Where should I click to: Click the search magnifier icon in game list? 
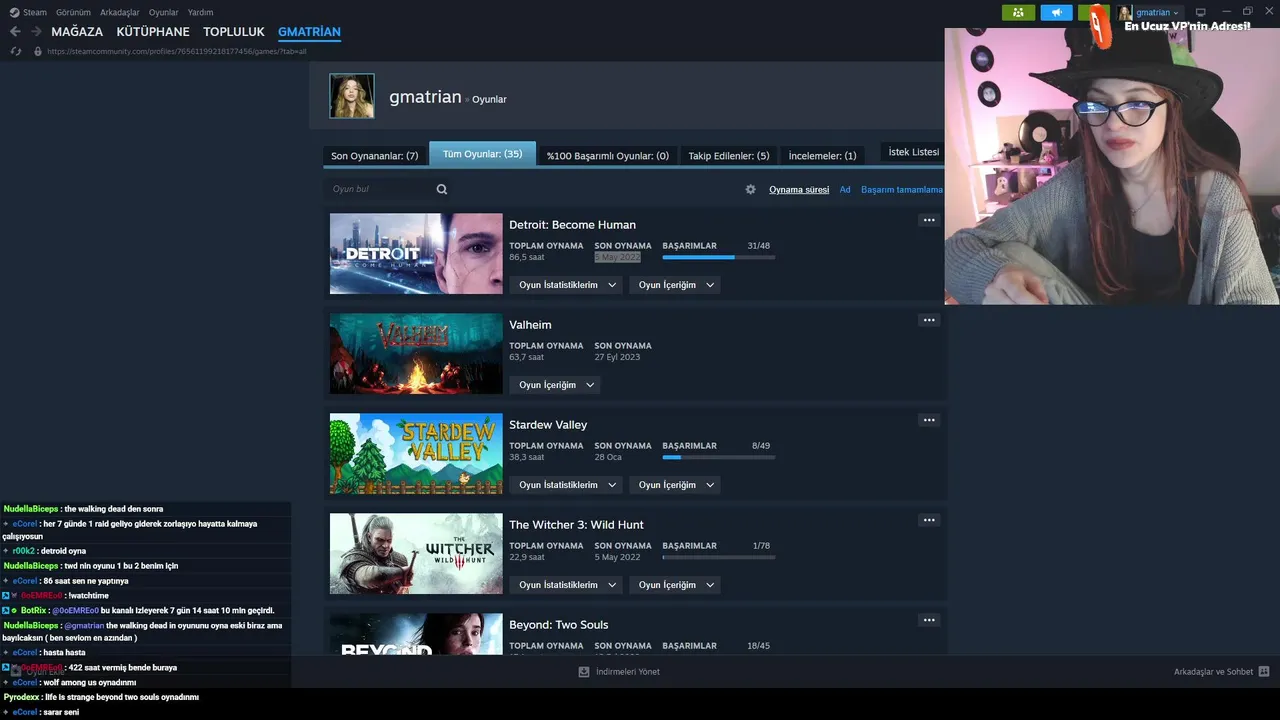[442, 189]
